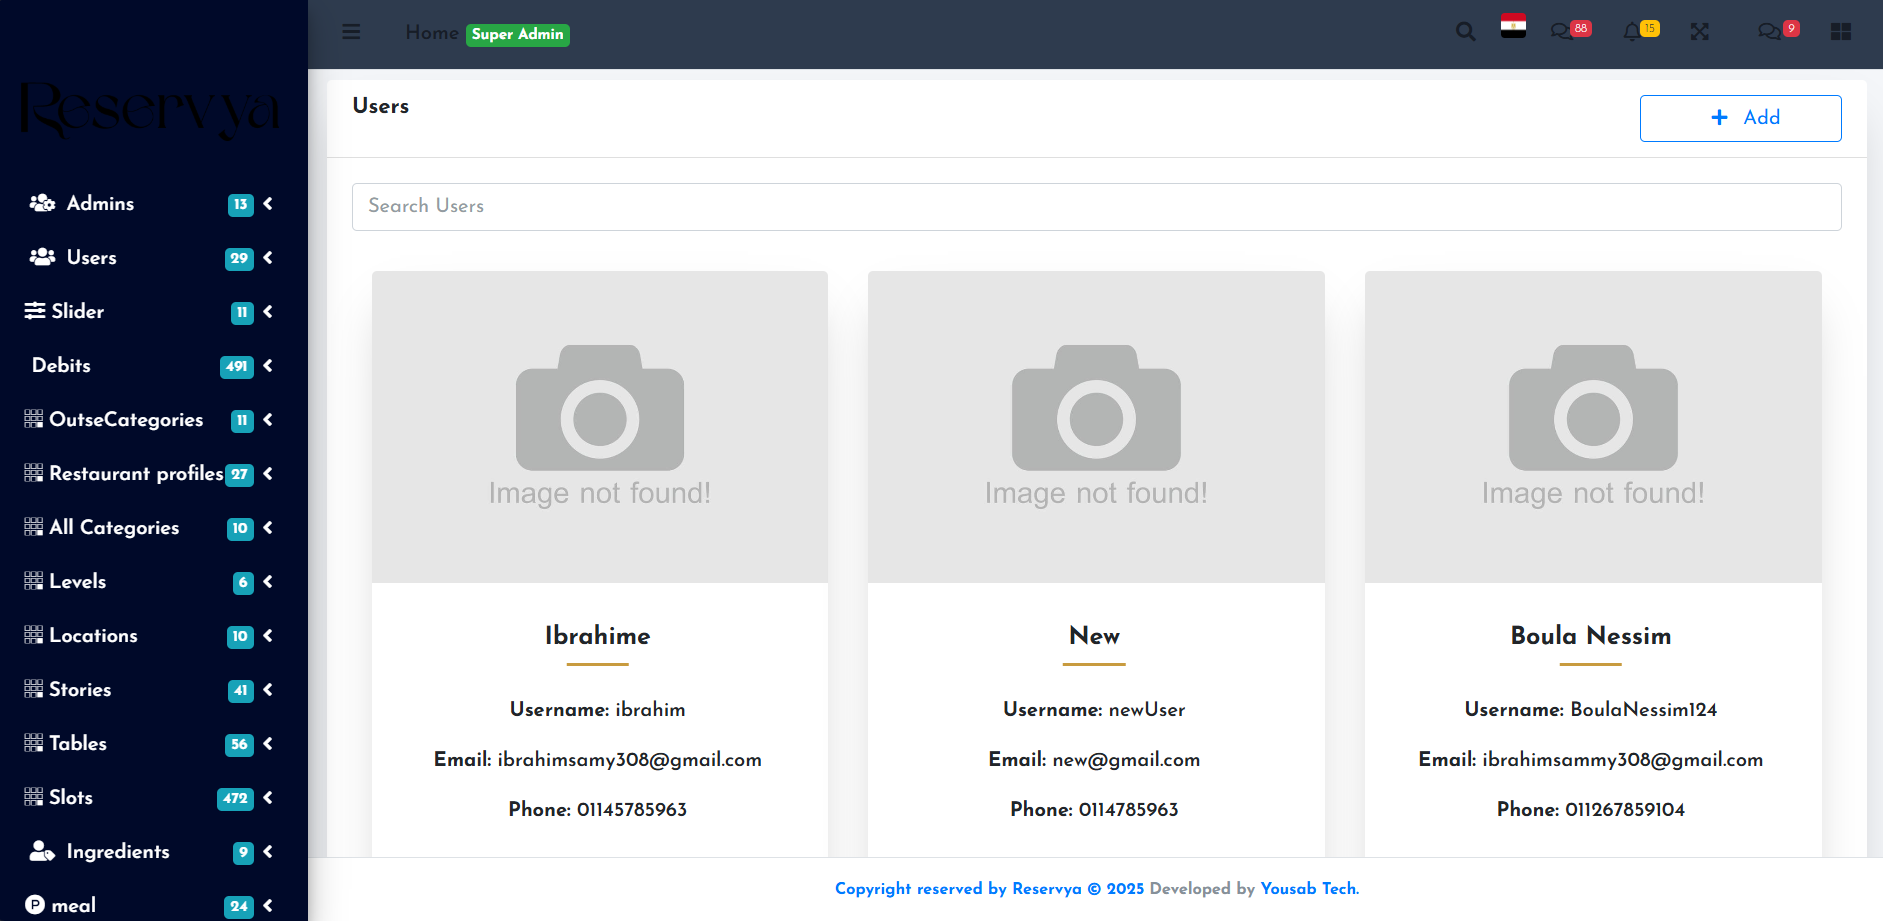Toggle fullscreen with the expand icon

pyautogui.click(x=1699, y=32)
